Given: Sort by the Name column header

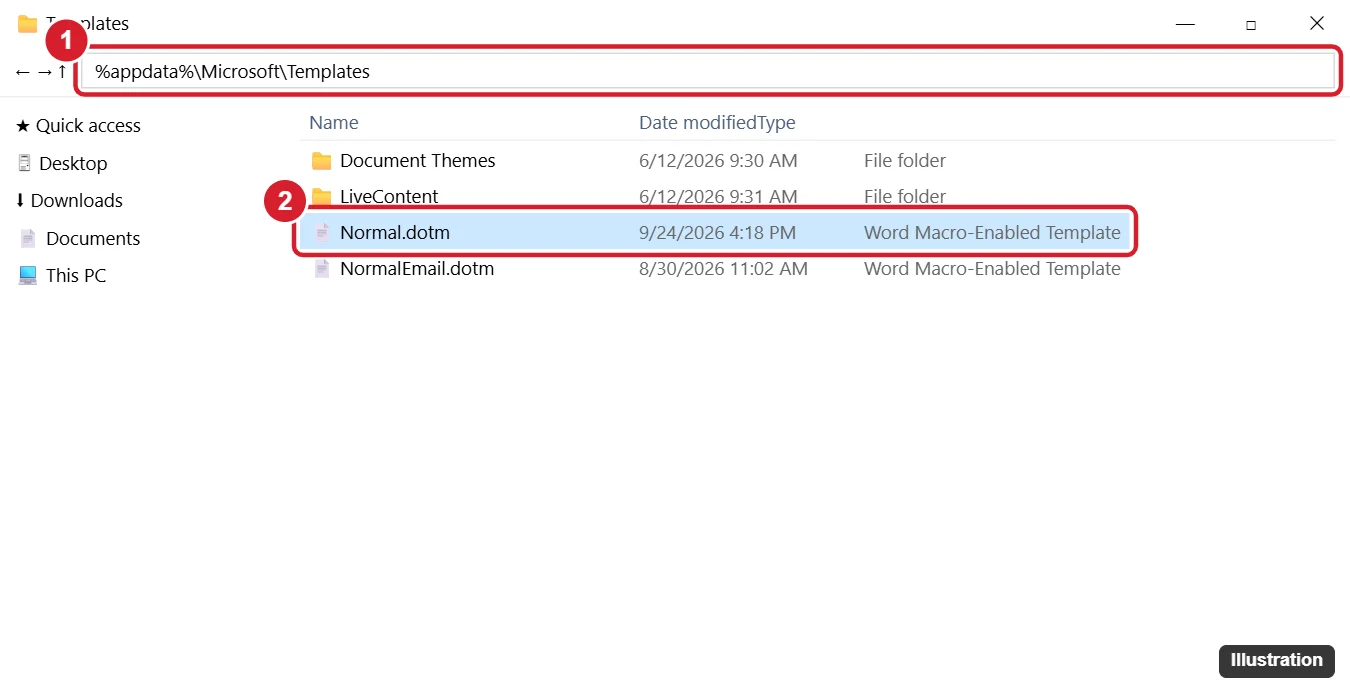Looking at the screenshot, I should point(334,123).
